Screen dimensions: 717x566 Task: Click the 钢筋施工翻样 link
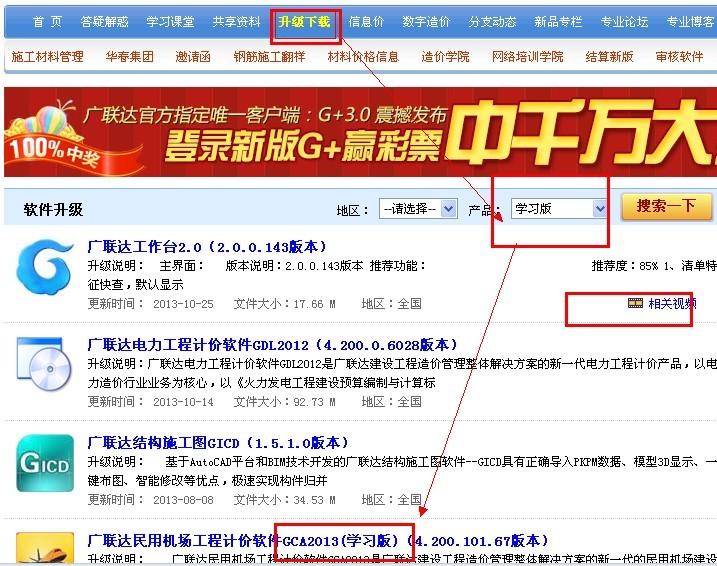(269, 57)
